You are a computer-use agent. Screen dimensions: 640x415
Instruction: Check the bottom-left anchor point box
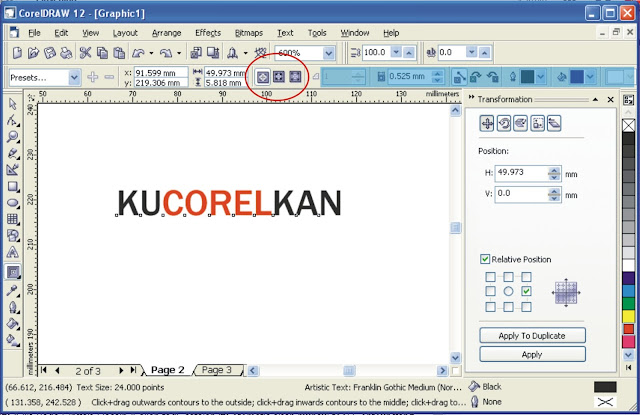pos(491,306)
